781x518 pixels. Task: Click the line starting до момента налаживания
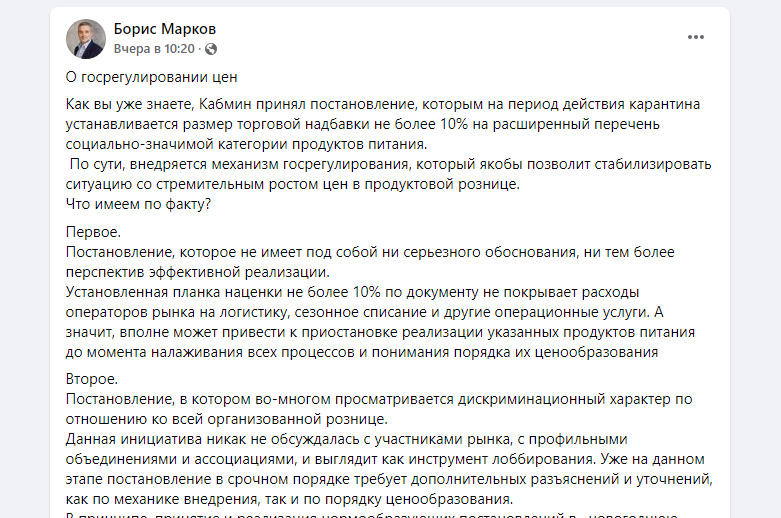click(362, 352)
